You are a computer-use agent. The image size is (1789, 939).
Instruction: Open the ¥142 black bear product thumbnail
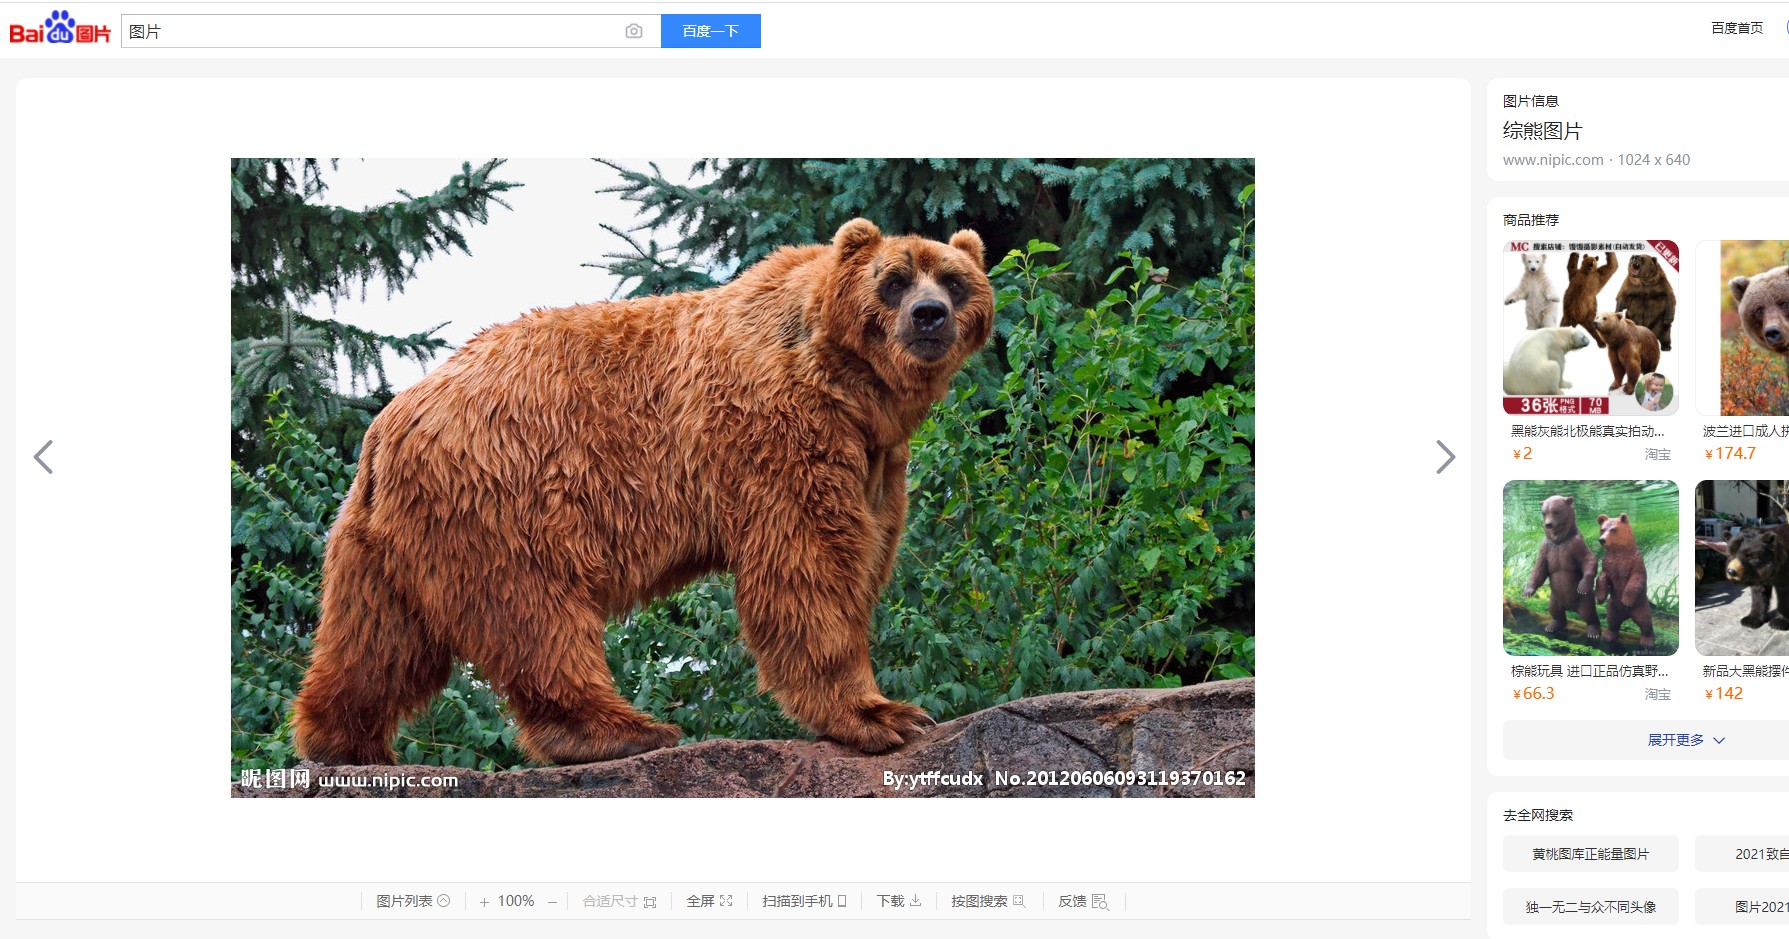click(x=1742, y=568)
